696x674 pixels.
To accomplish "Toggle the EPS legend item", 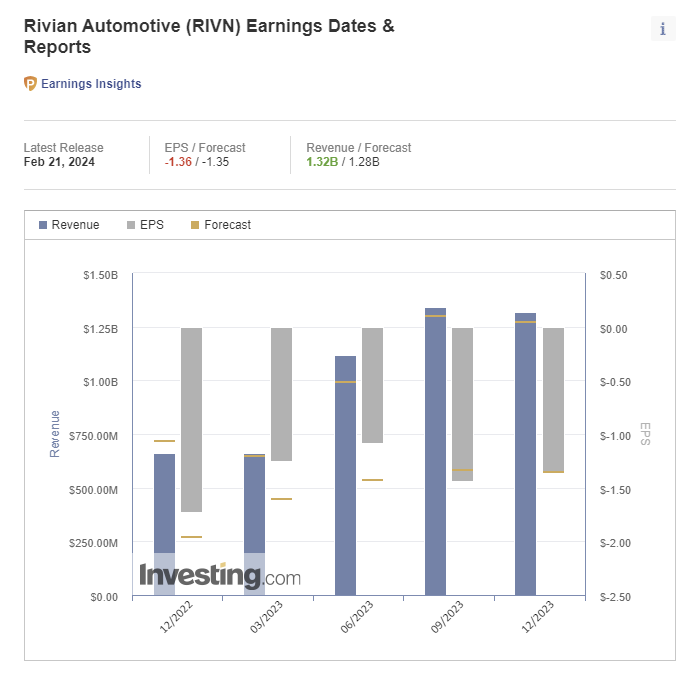I will coord(145,225).
